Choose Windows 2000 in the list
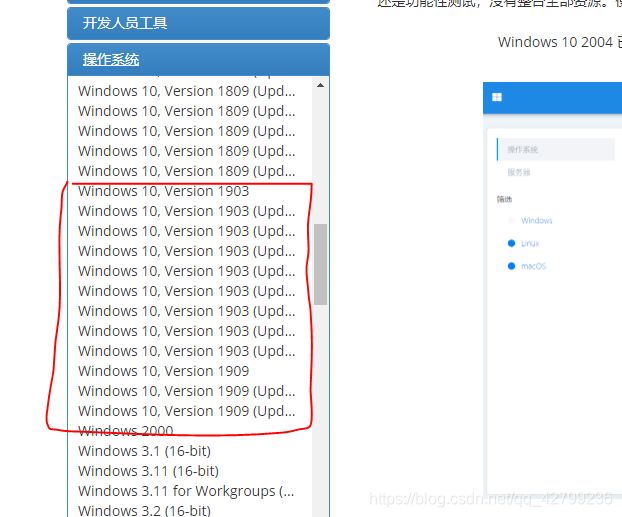Image resolution: width=622 pixels, height=517 pixels. coord(126,431)
